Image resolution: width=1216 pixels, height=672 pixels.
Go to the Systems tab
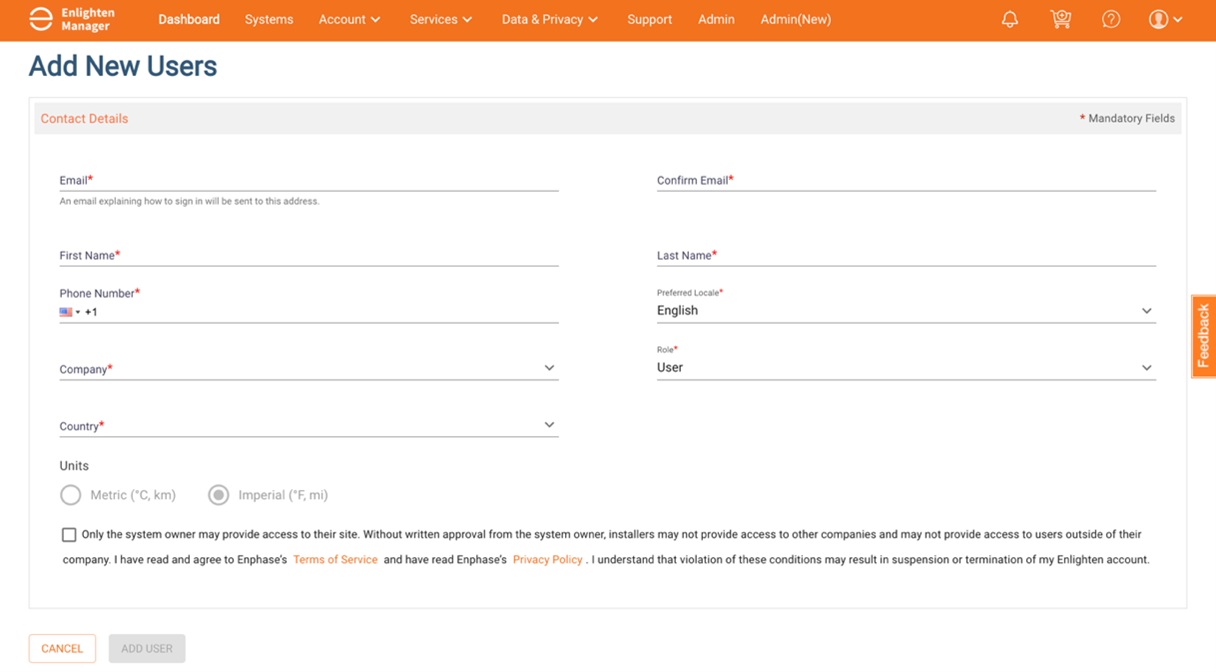269,19
